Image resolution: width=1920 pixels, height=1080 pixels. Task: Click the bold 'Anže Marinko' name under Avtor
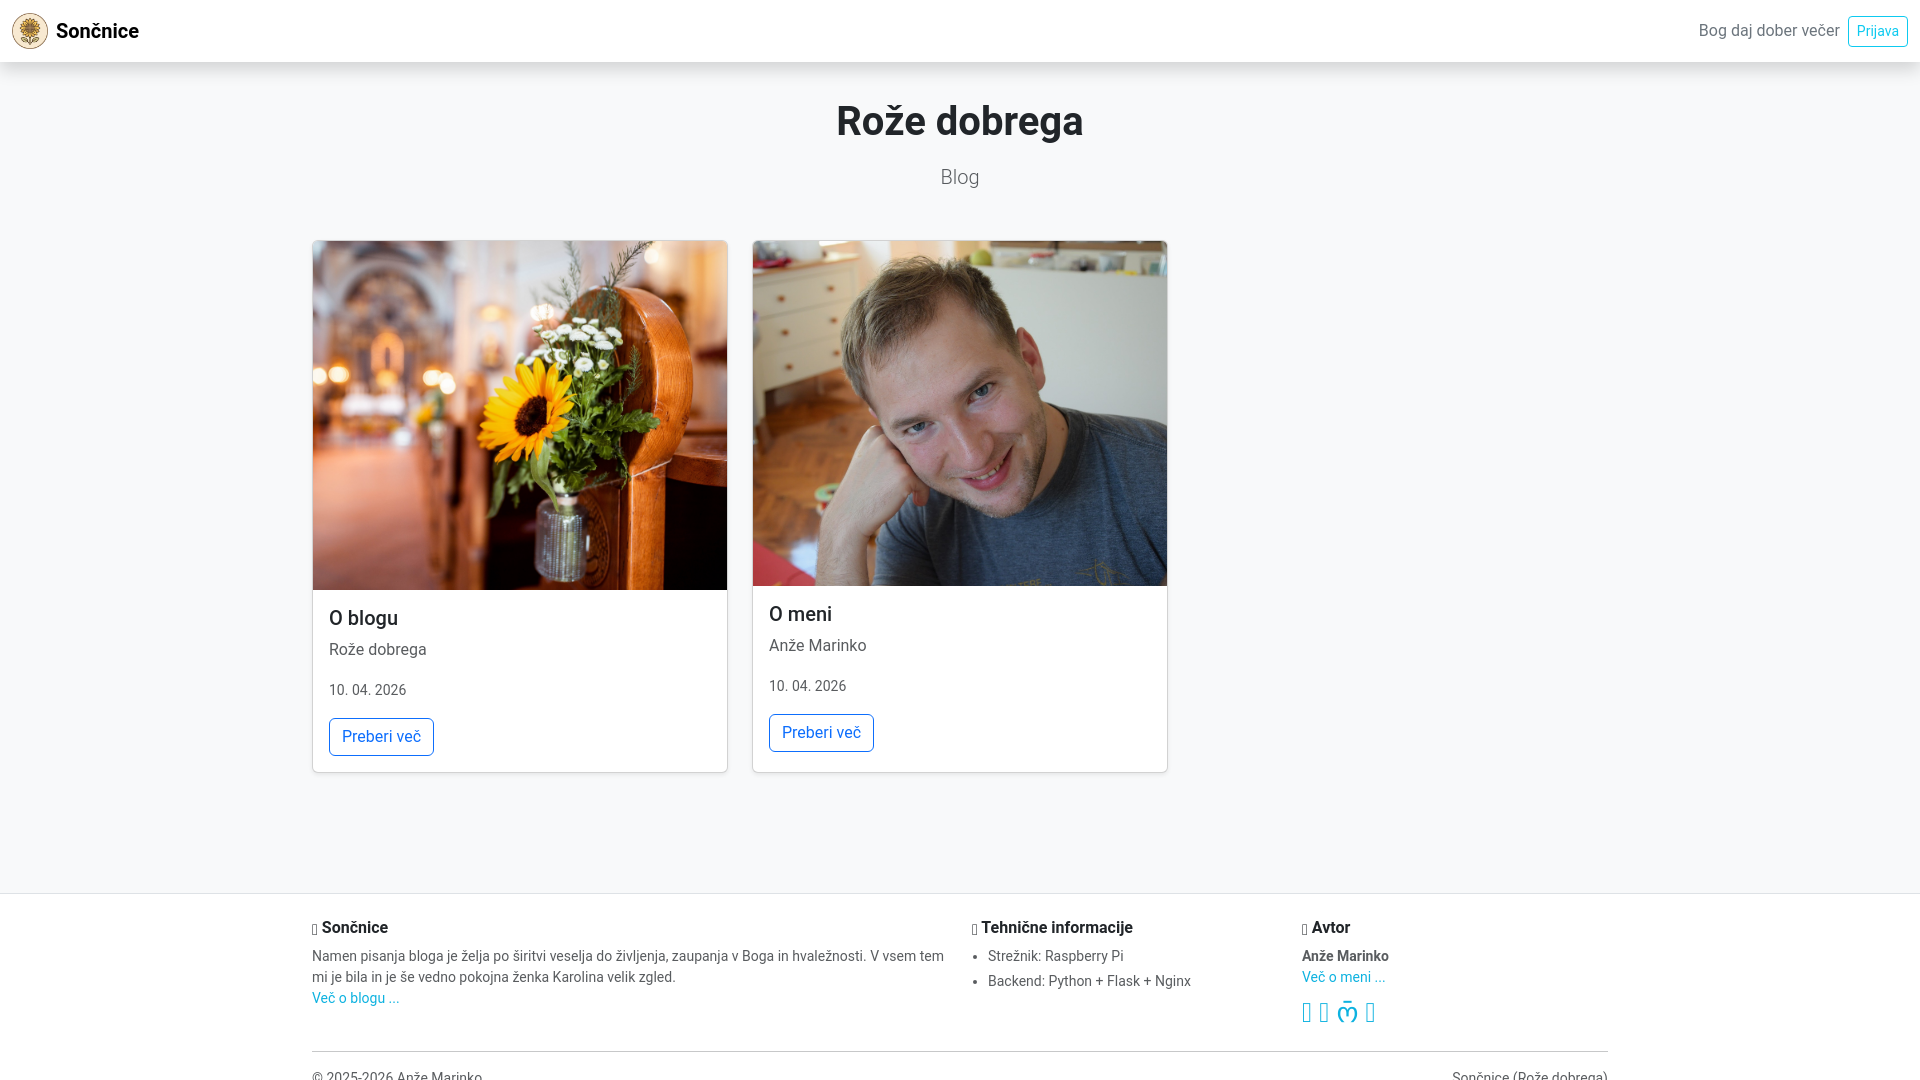1345,956
